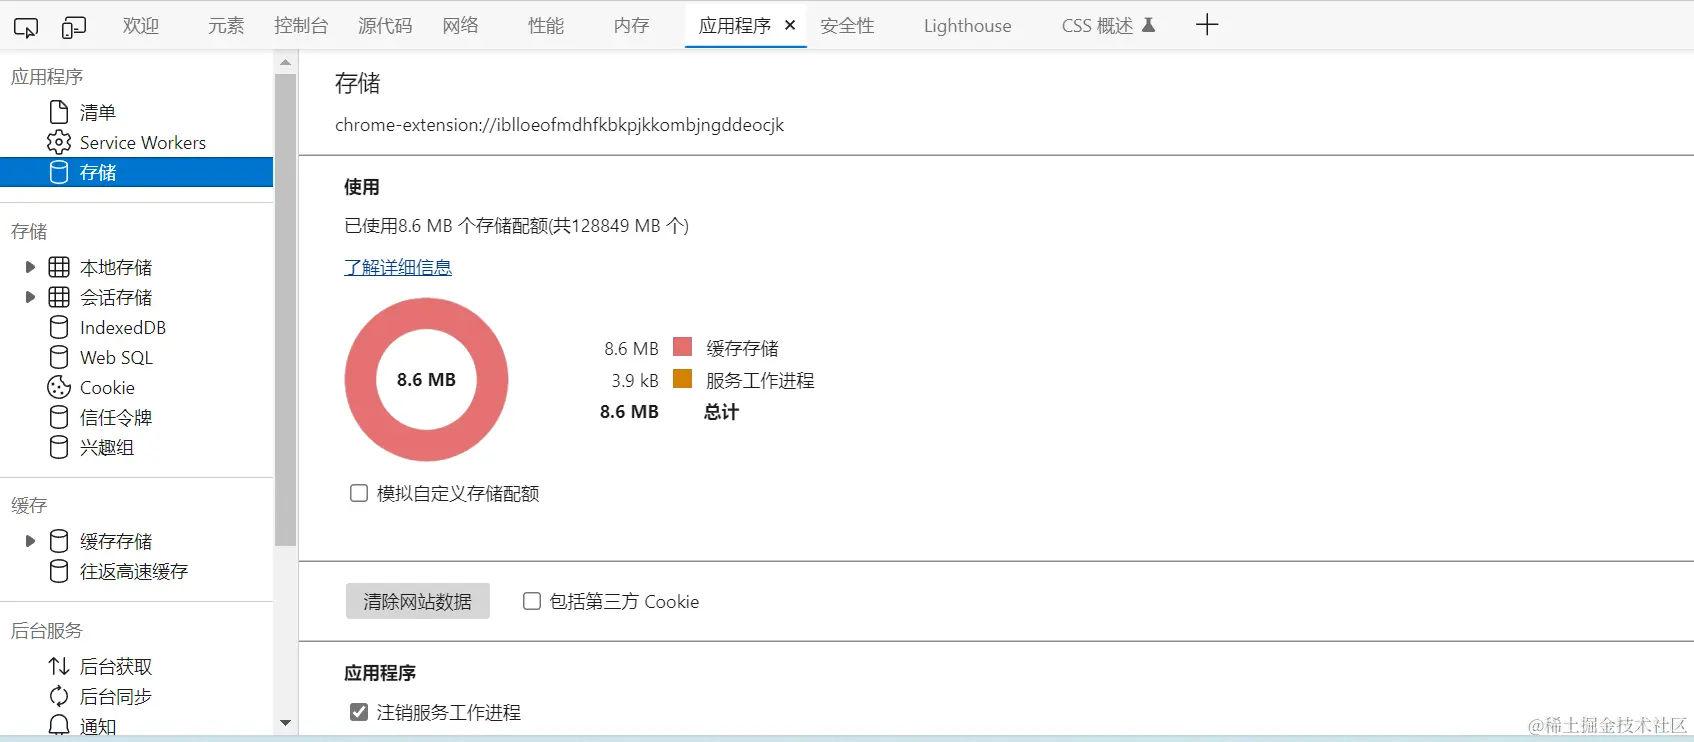Click the 会话存储 grid icon
The height and width of the screenshot is (742, 1694).
[x=59, y=297]
